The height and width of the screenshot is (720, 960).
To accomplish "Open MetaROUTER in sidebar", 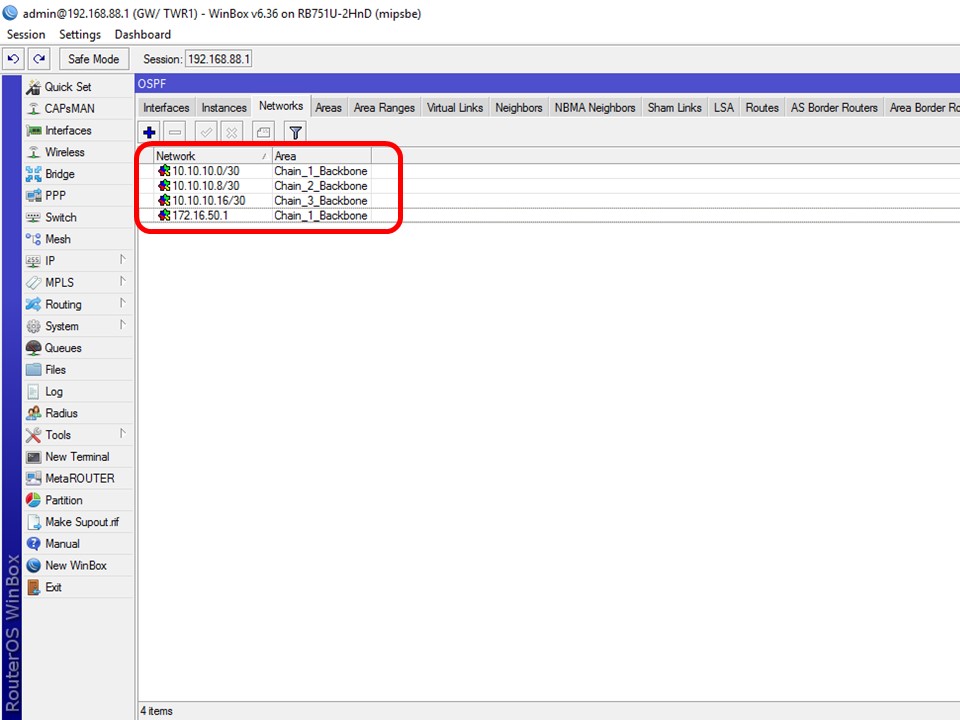I will coord(78,478).
